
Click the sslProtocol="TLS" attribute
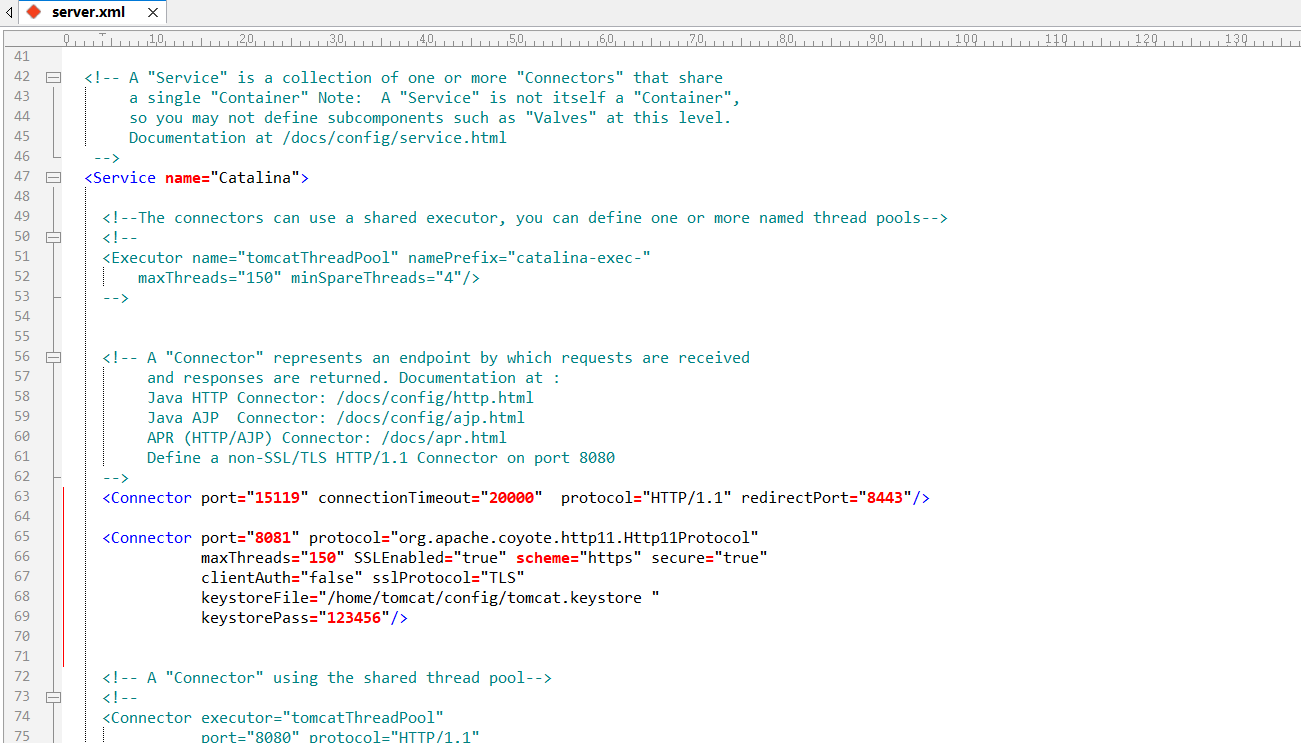tap(448, 578)
